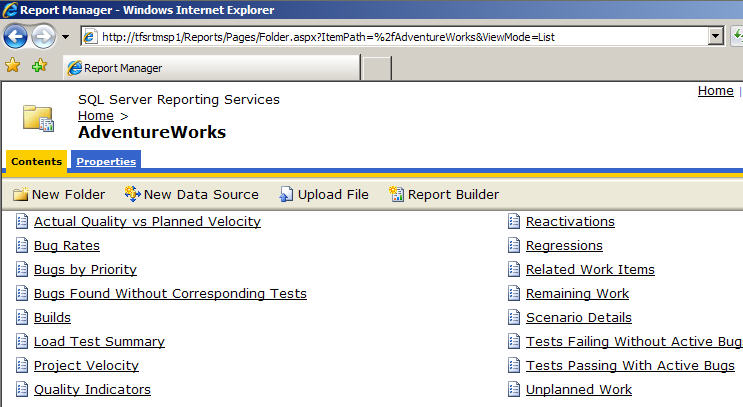Switch to the Properties tab
The height and width of the screenshot is (407, 743).
point(106,161)
